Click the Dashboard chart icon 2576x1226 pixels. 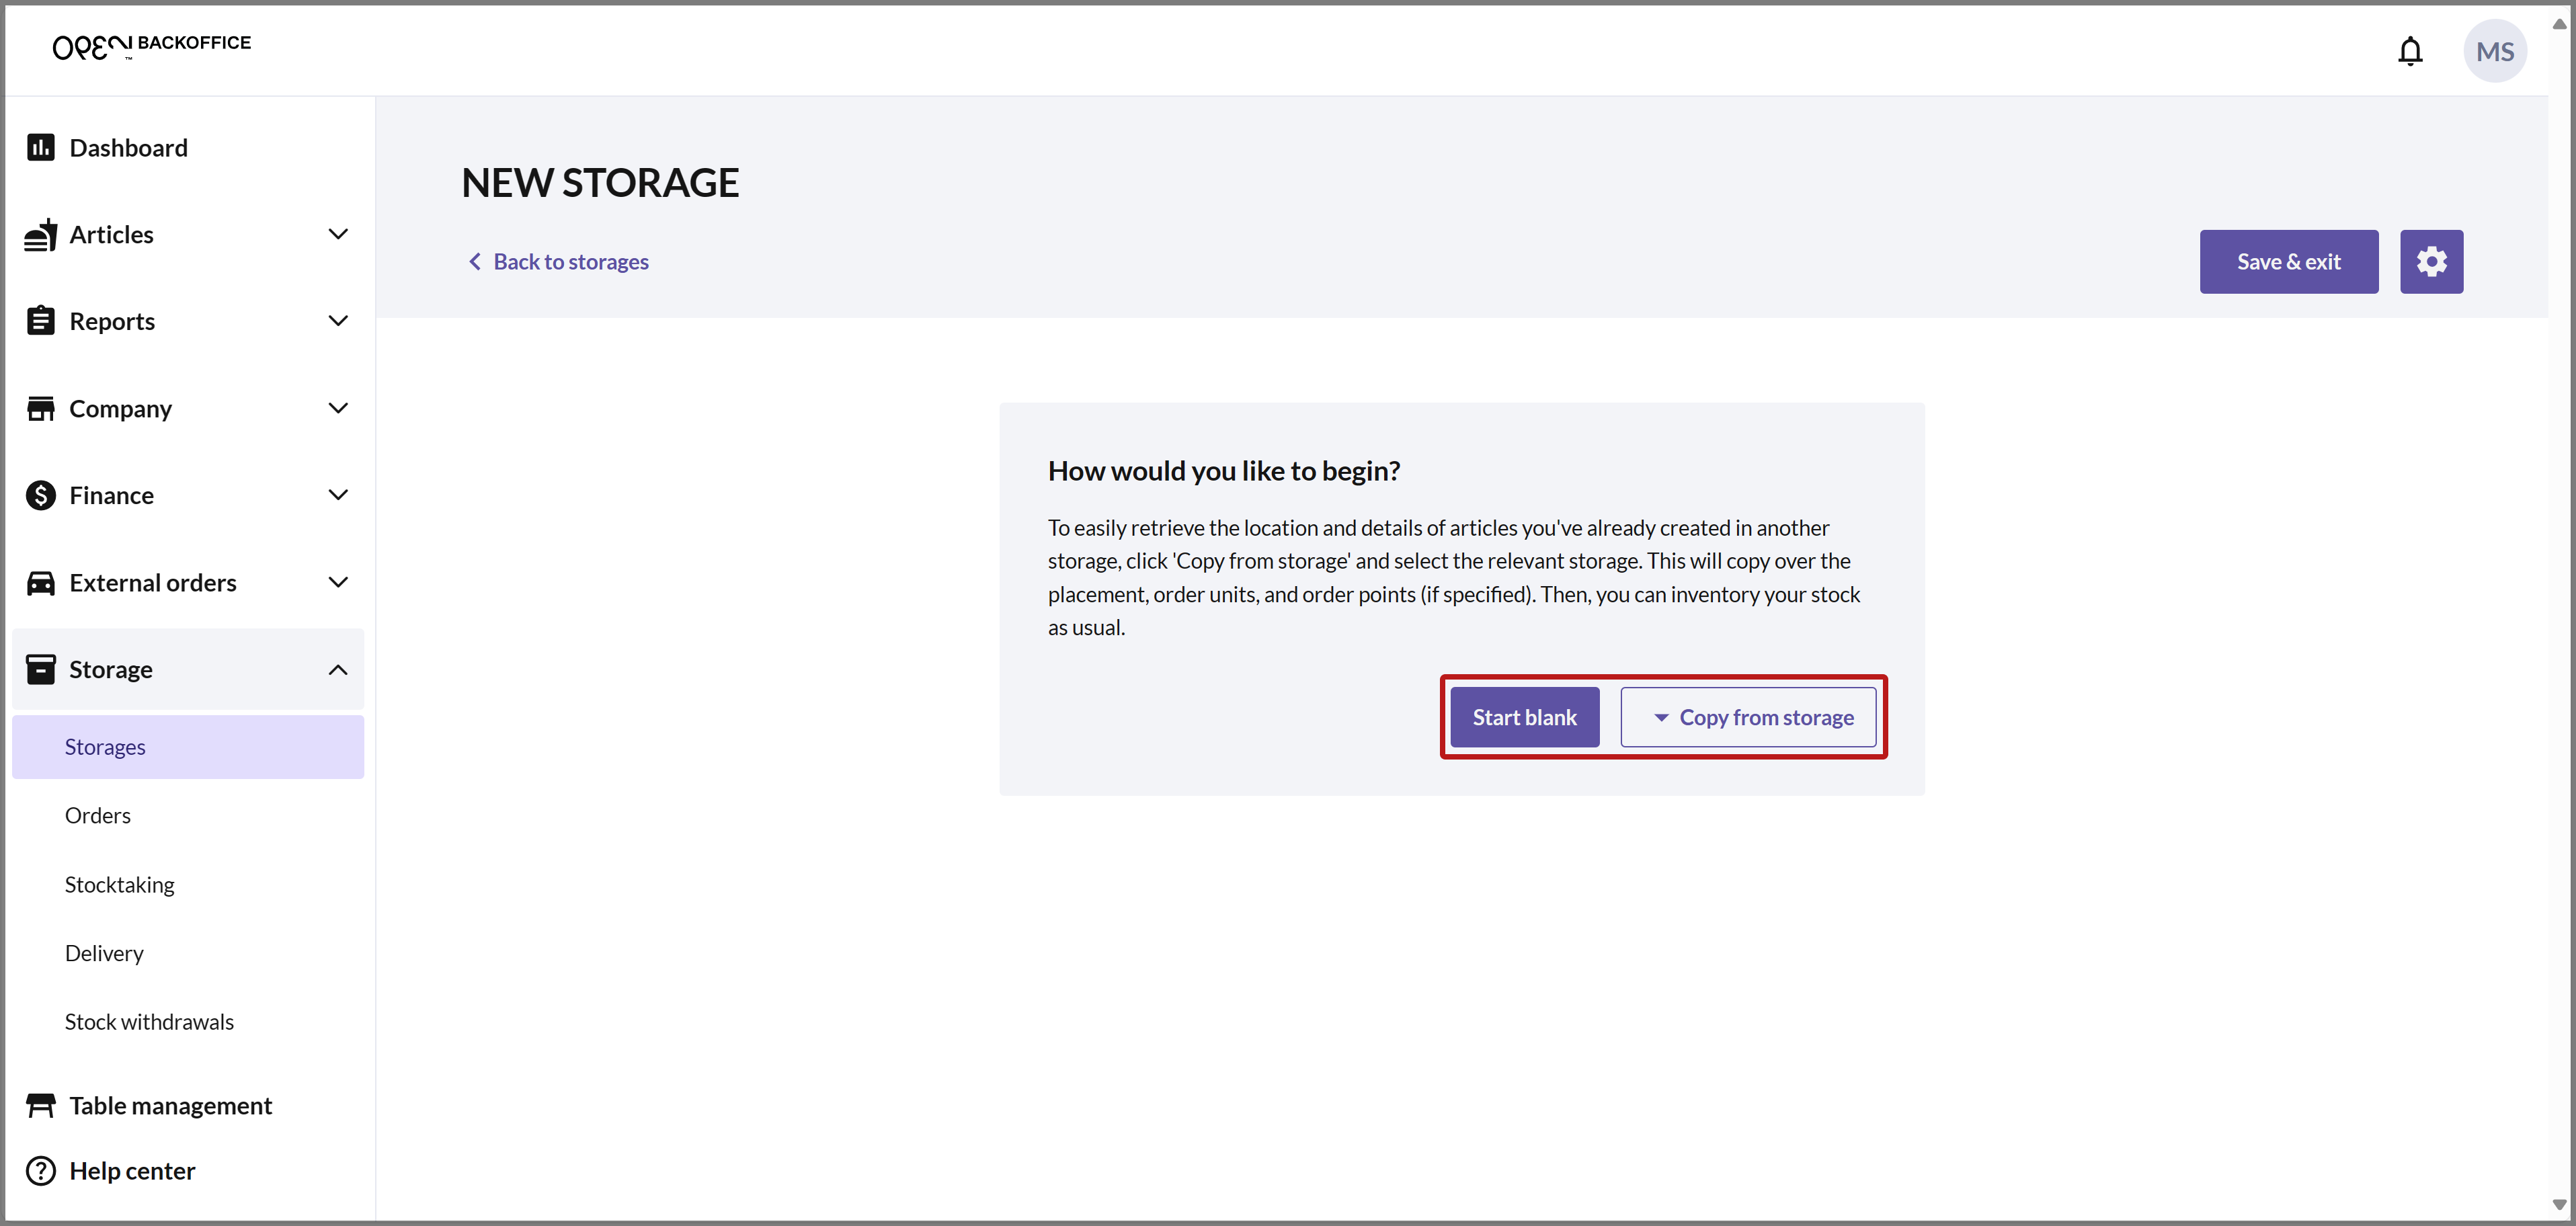click(40, 148)
